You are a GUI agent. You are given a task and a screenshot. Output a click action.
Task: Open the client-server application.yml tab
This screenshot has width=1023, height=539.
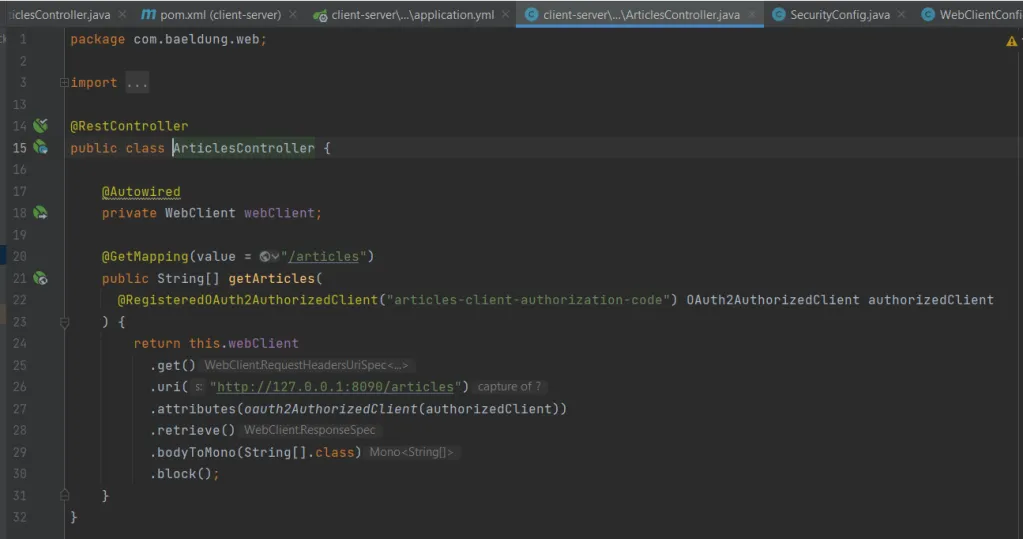click(412, 14)
